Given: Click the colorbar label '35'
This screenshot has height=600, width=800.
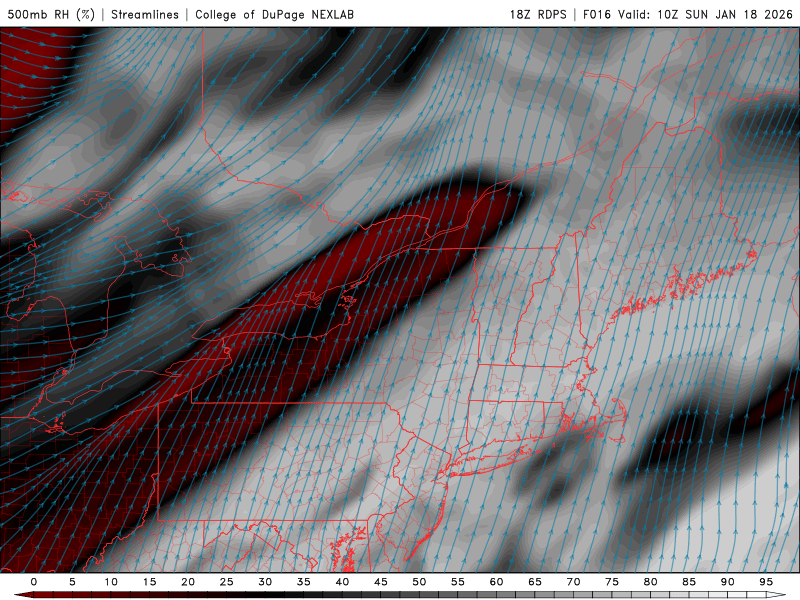Looking at the screenshot, I should 304,582.
